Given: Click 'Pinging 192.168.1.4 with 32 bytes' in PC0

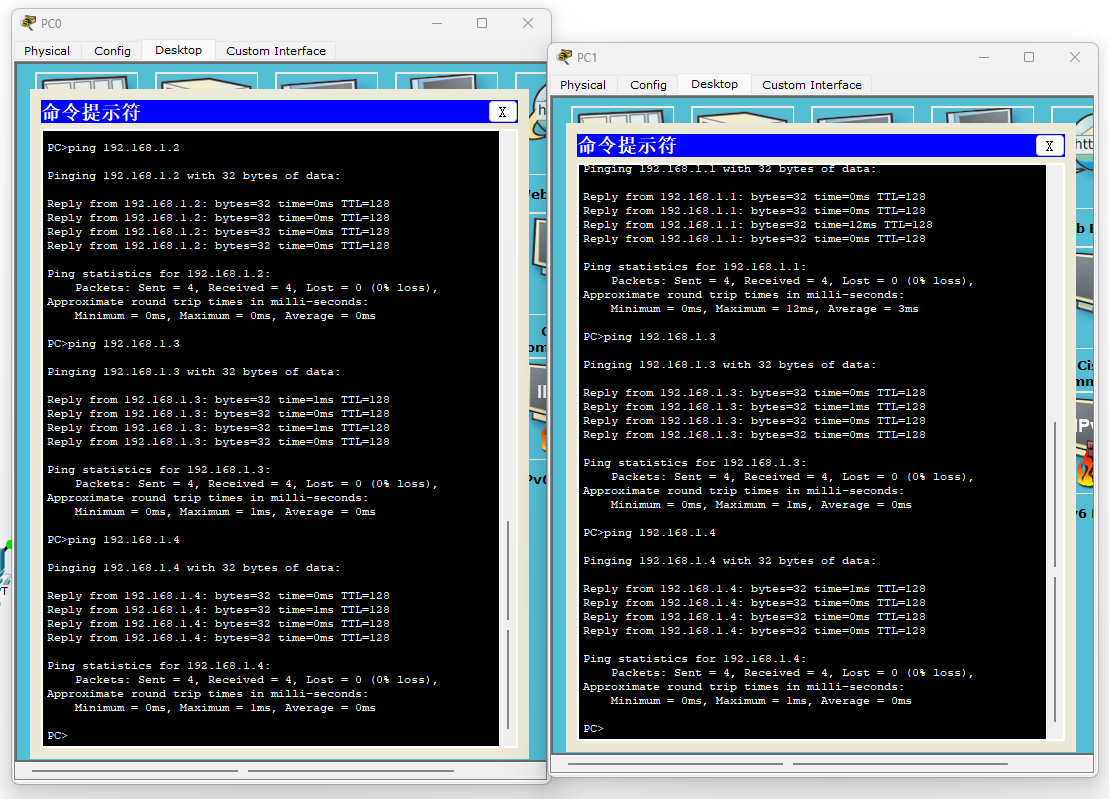Looking at the screenshot, I should [x=193, y=568].
